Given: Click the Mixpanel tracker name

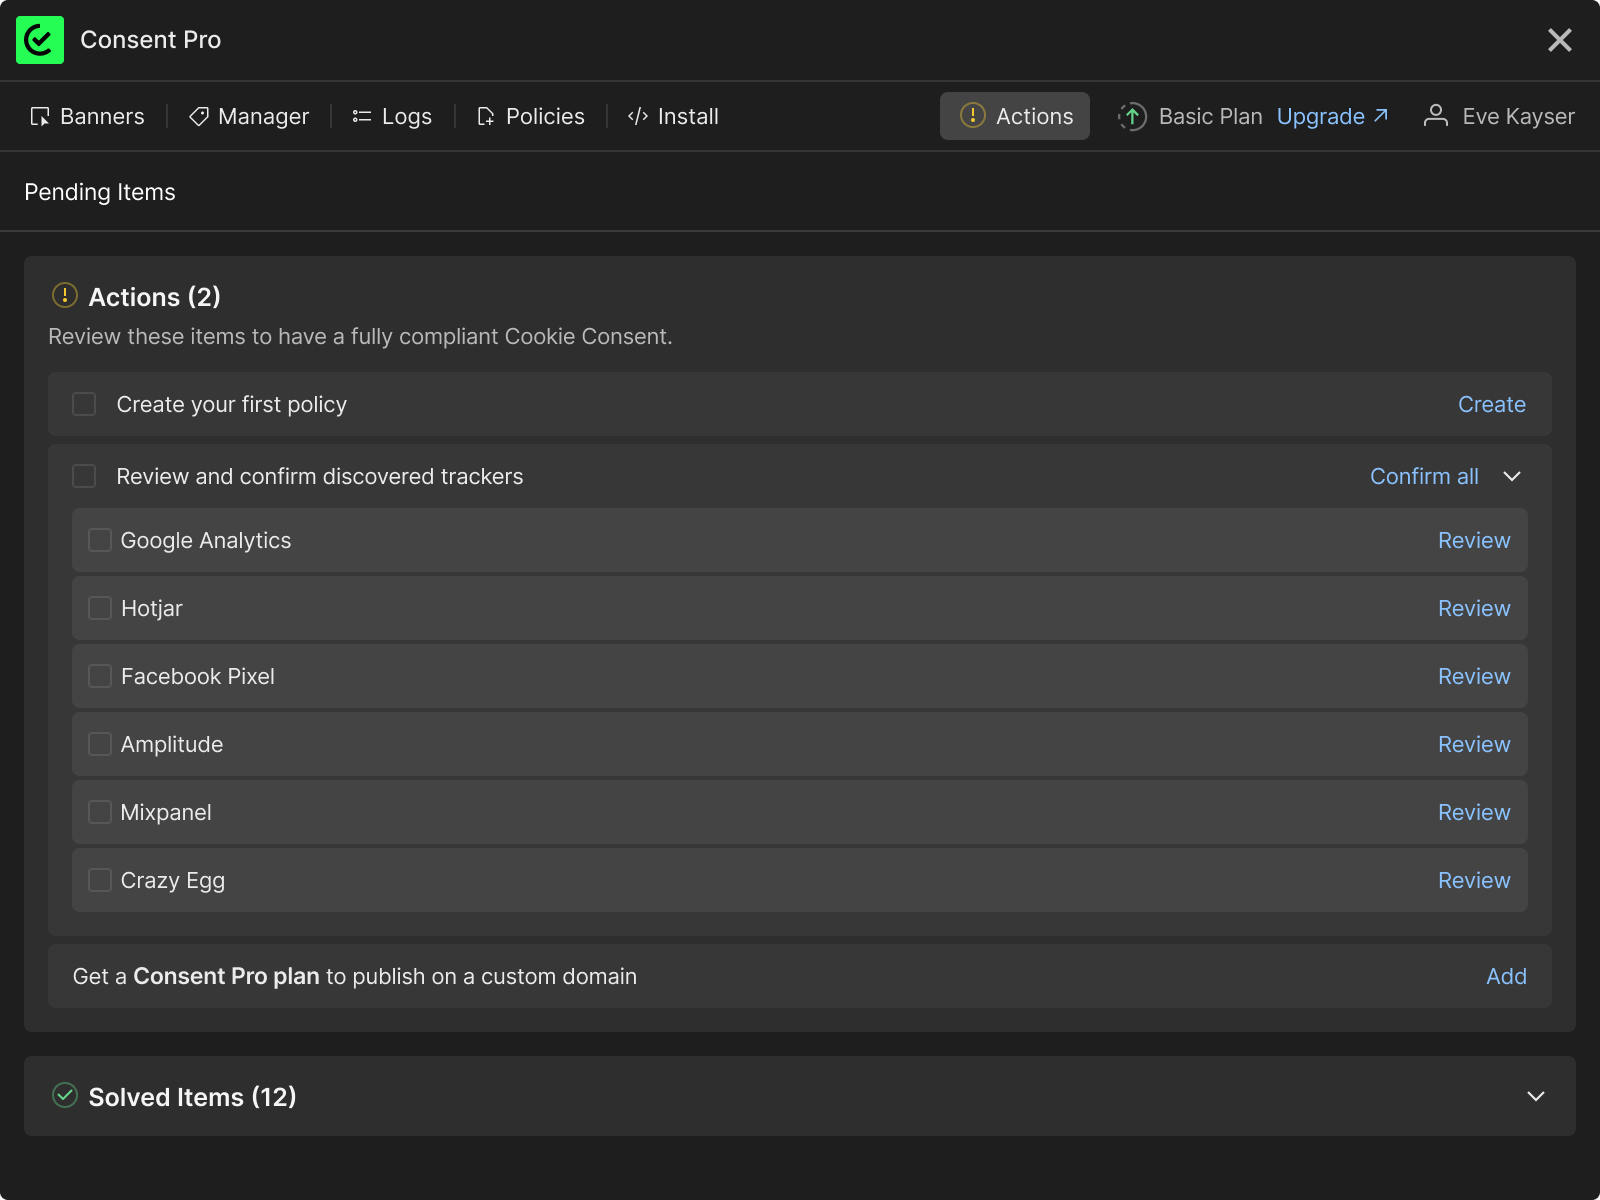Looking at the screenshot, I should (166, 812).
